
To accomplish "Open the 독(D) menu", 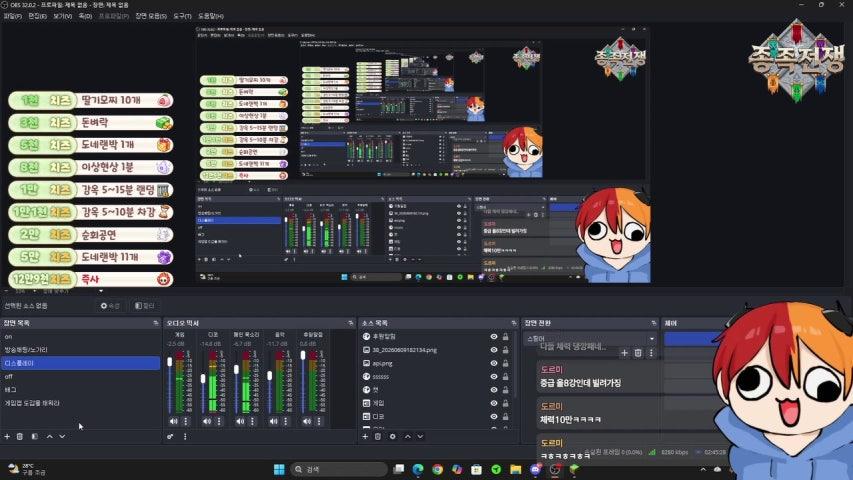I will tap(85, 16).
